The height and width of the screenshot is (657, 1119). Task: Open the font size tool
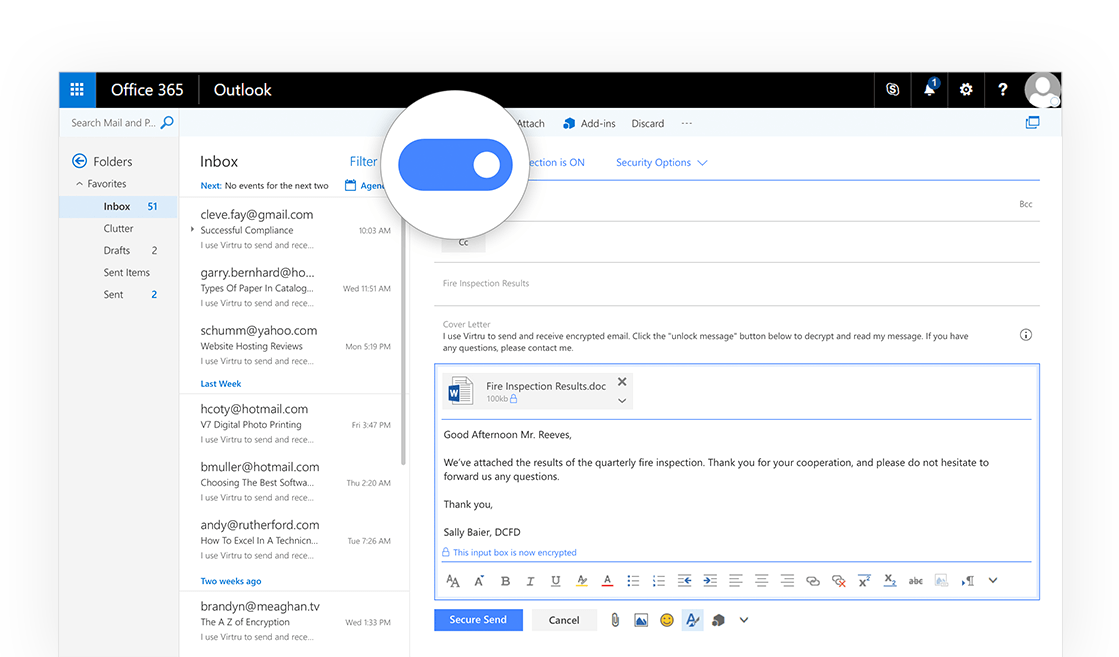452,581
